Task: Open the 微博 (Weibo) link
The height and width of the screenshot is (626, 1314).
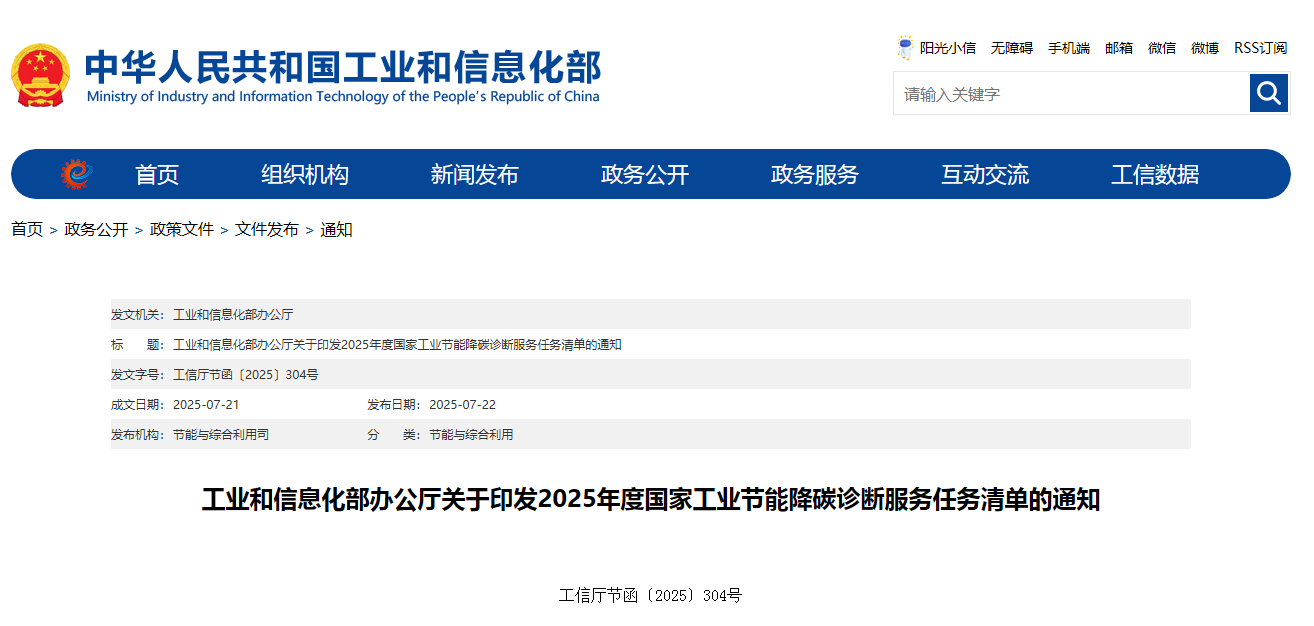Action: (1204, 47)
